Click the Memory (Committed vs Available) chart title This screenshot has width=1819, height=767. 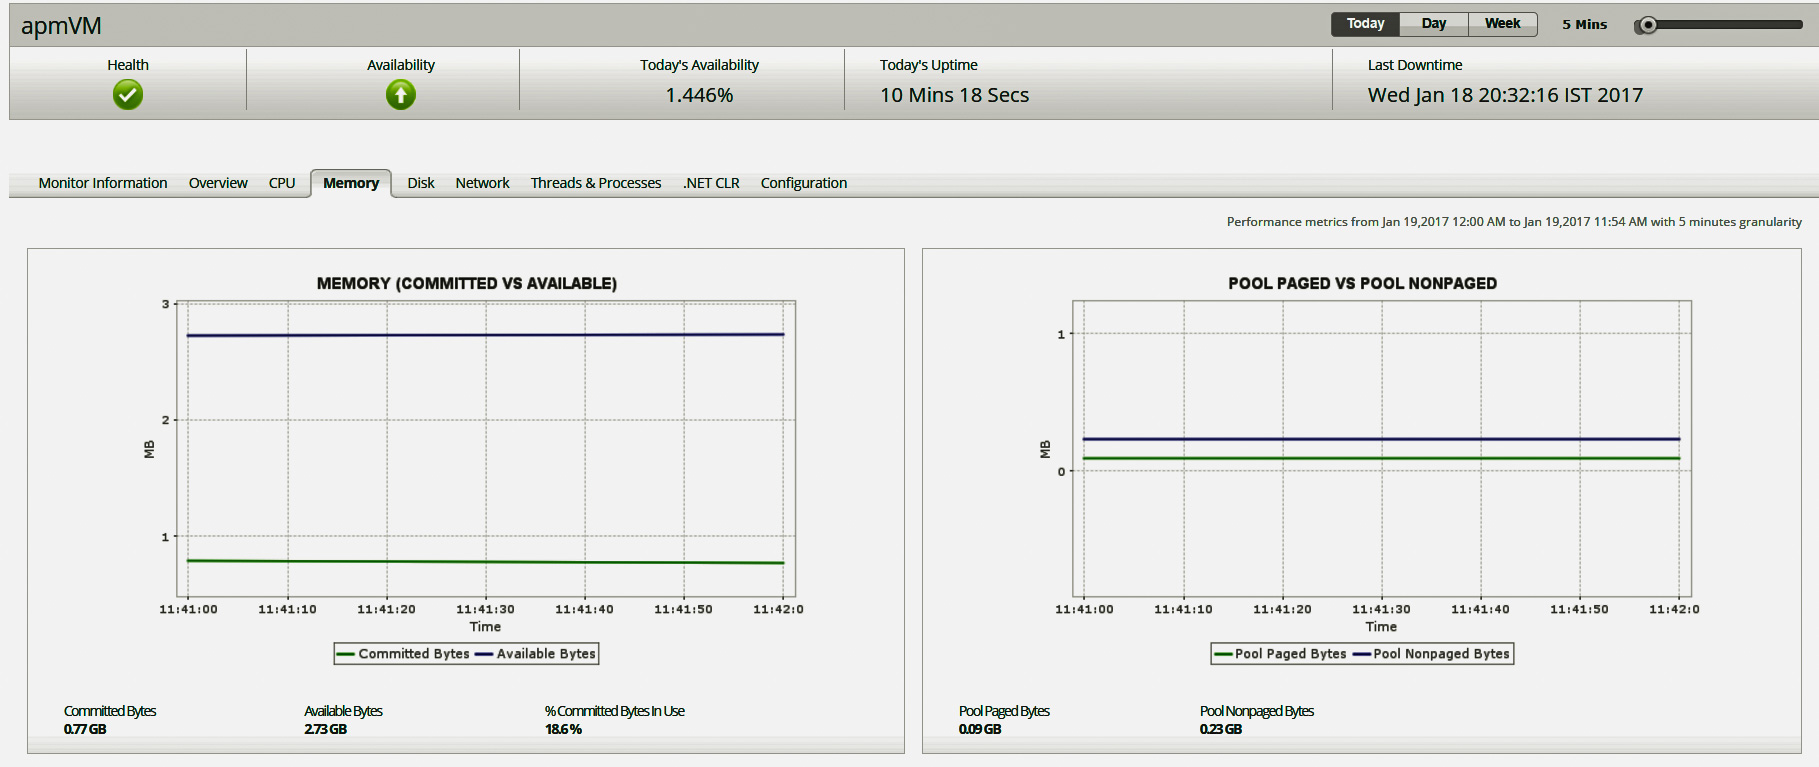[x=467, y=284]
